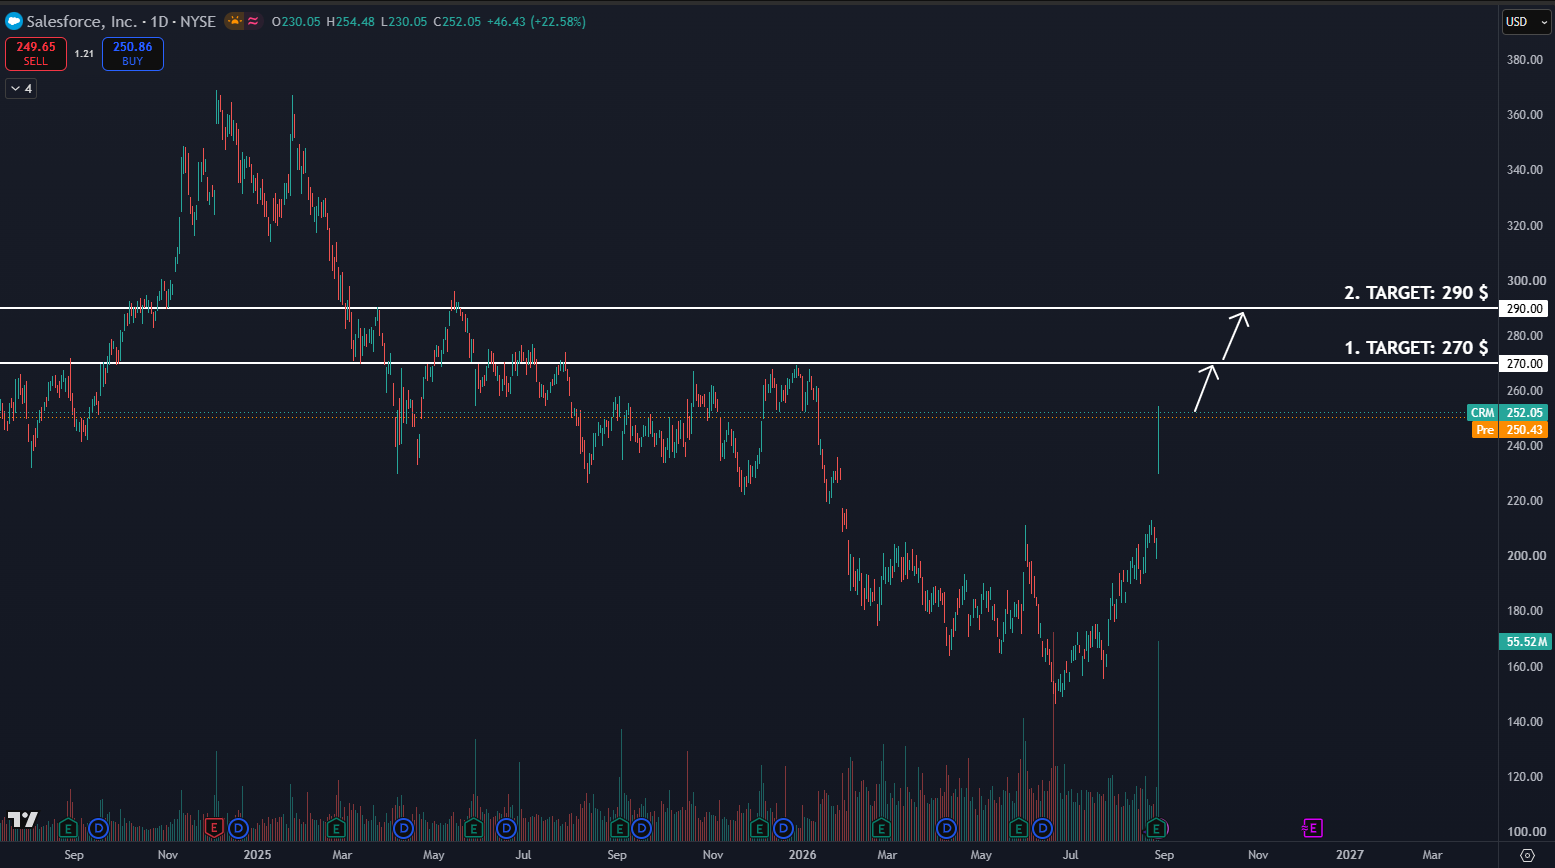The image size is (1555, 868).
Task: Click the 200.00 price scale label
Action: click(1525, 556)
